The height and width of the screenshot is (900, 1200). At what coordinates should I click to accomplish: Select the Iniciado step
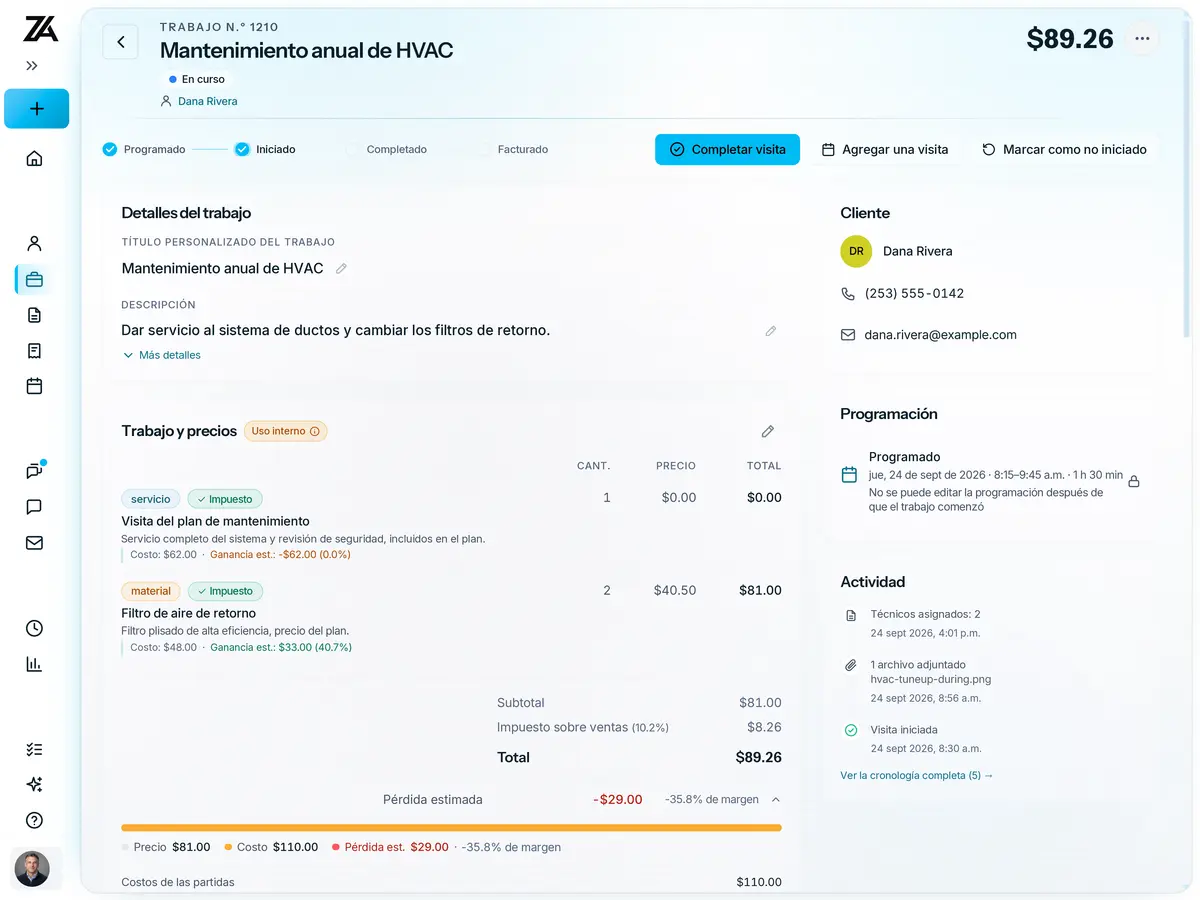point(265,149)
